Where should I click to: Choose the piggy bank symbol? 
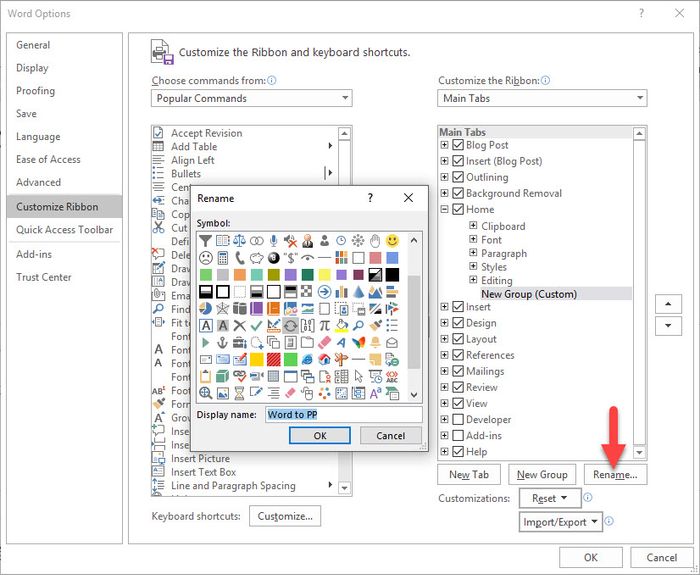pyautogui.click(x=256, y=258)
